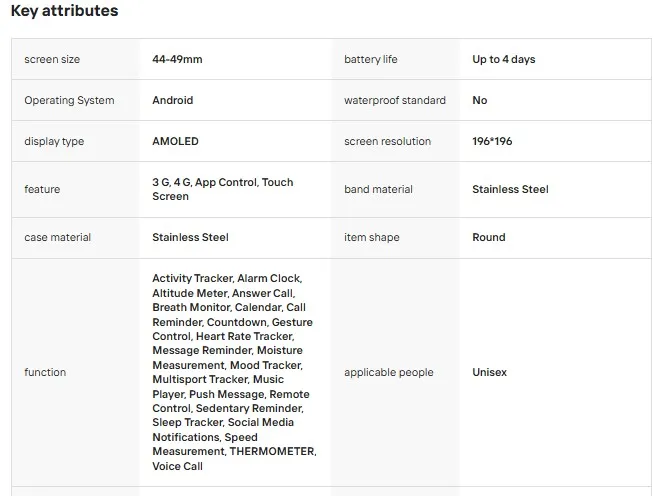
Task: Click the "item shape" label
Action: [x=371, y=238]
